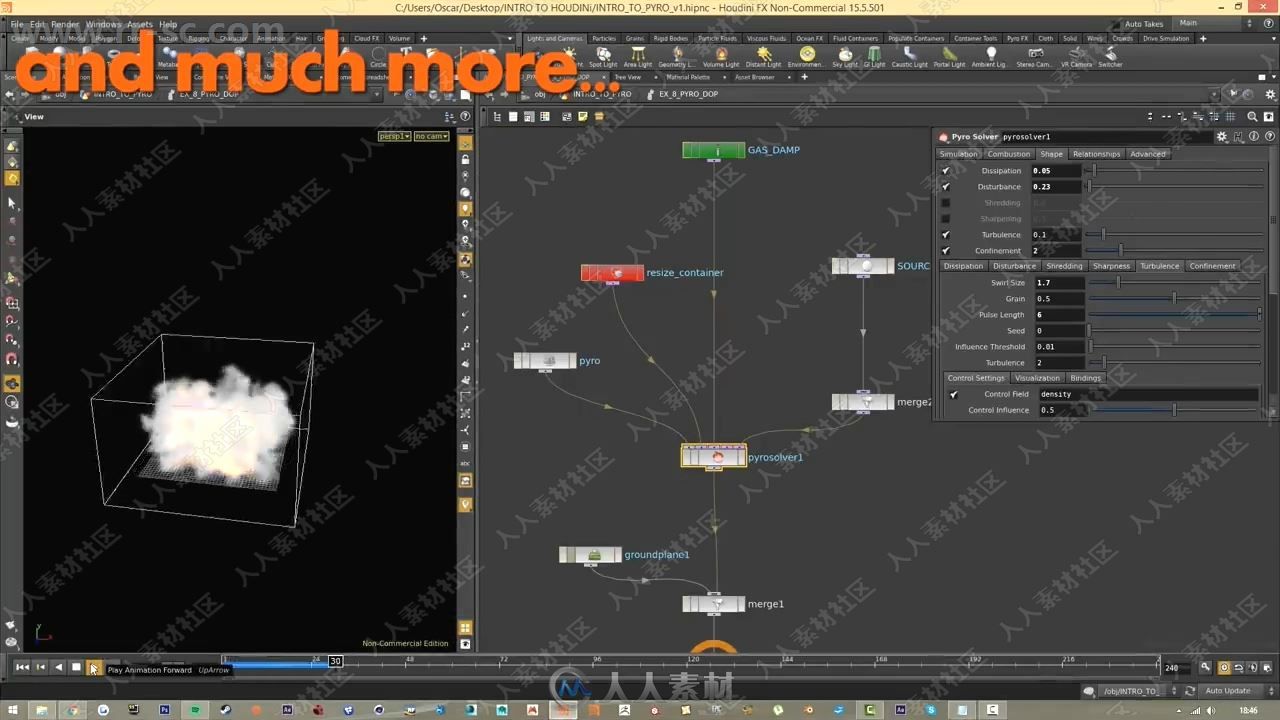Open the Pyro FX shelf tab
Image resolution: width=1280 pixels, height=720 pixels.
(x=1017, y=38)
